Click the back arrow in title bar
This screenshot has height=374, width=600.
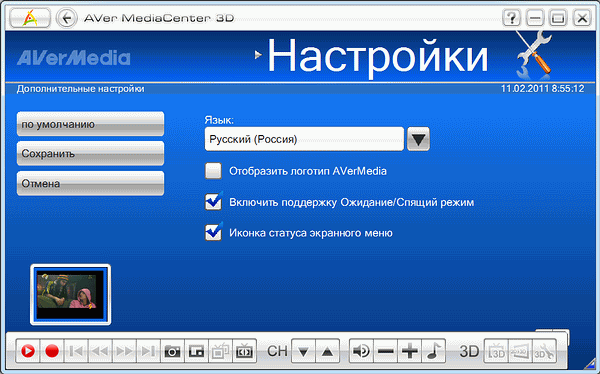point(67,18)
